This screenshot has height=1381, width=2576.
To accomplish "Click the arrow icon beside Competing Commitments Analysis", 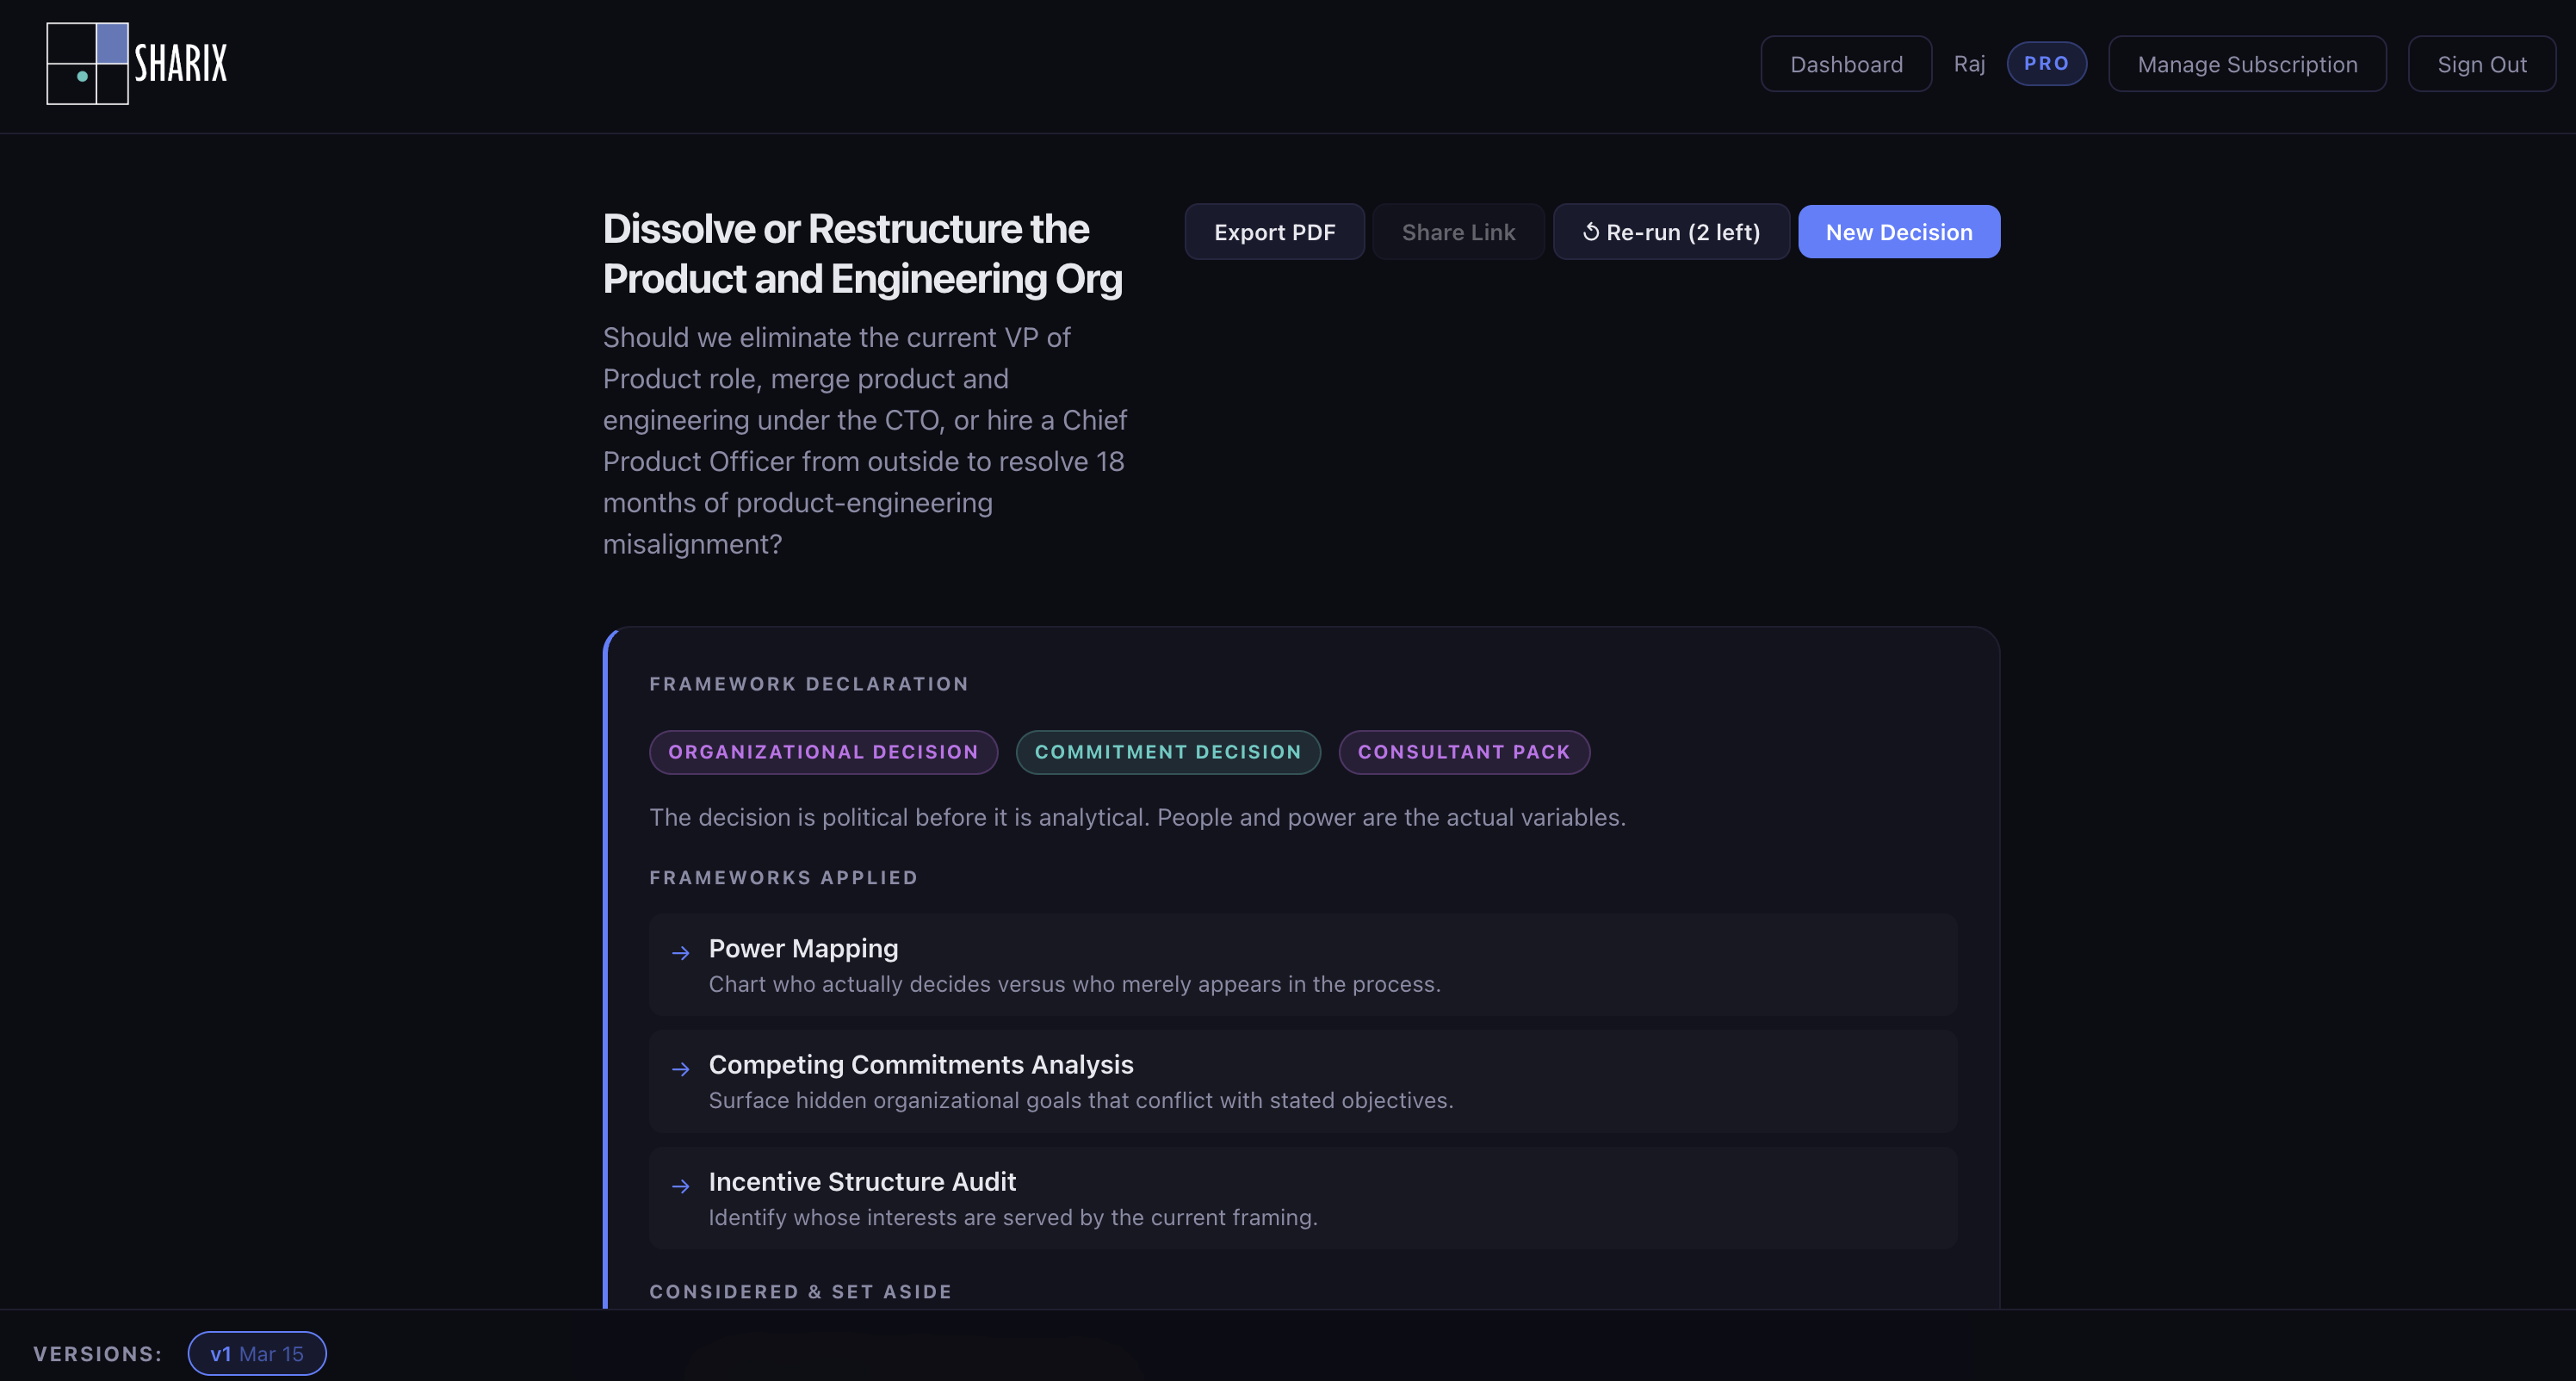I will pyautogui.click(x=681, y=1069).
